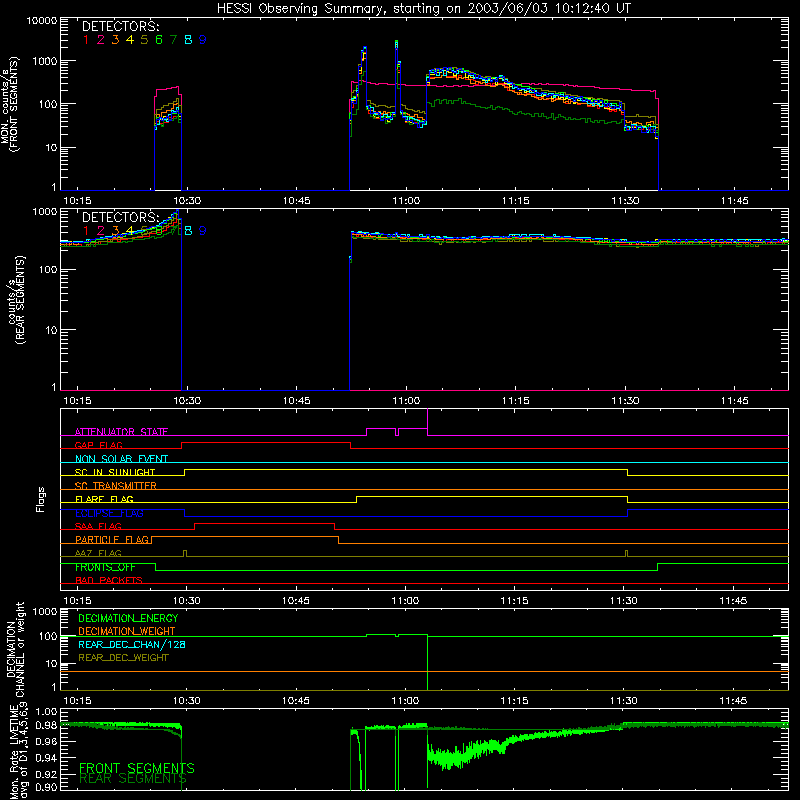
Task: Click the 10:15 time tick under the decimation panel
Action: click(78, 701)
